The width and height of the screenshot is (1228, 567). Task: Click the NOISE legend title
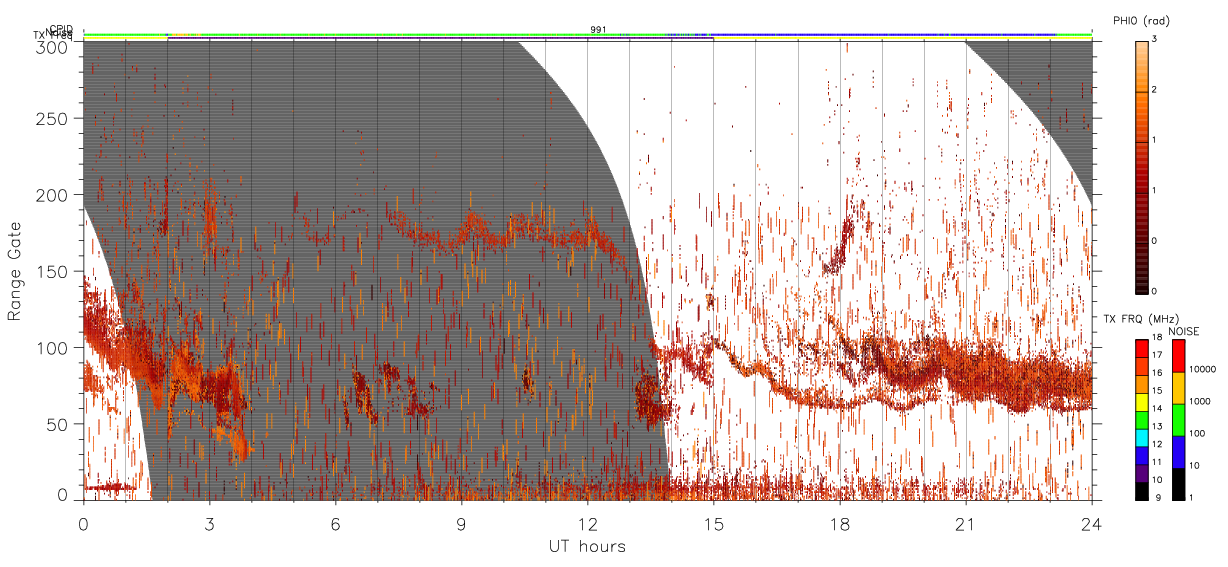[1184, 331]
